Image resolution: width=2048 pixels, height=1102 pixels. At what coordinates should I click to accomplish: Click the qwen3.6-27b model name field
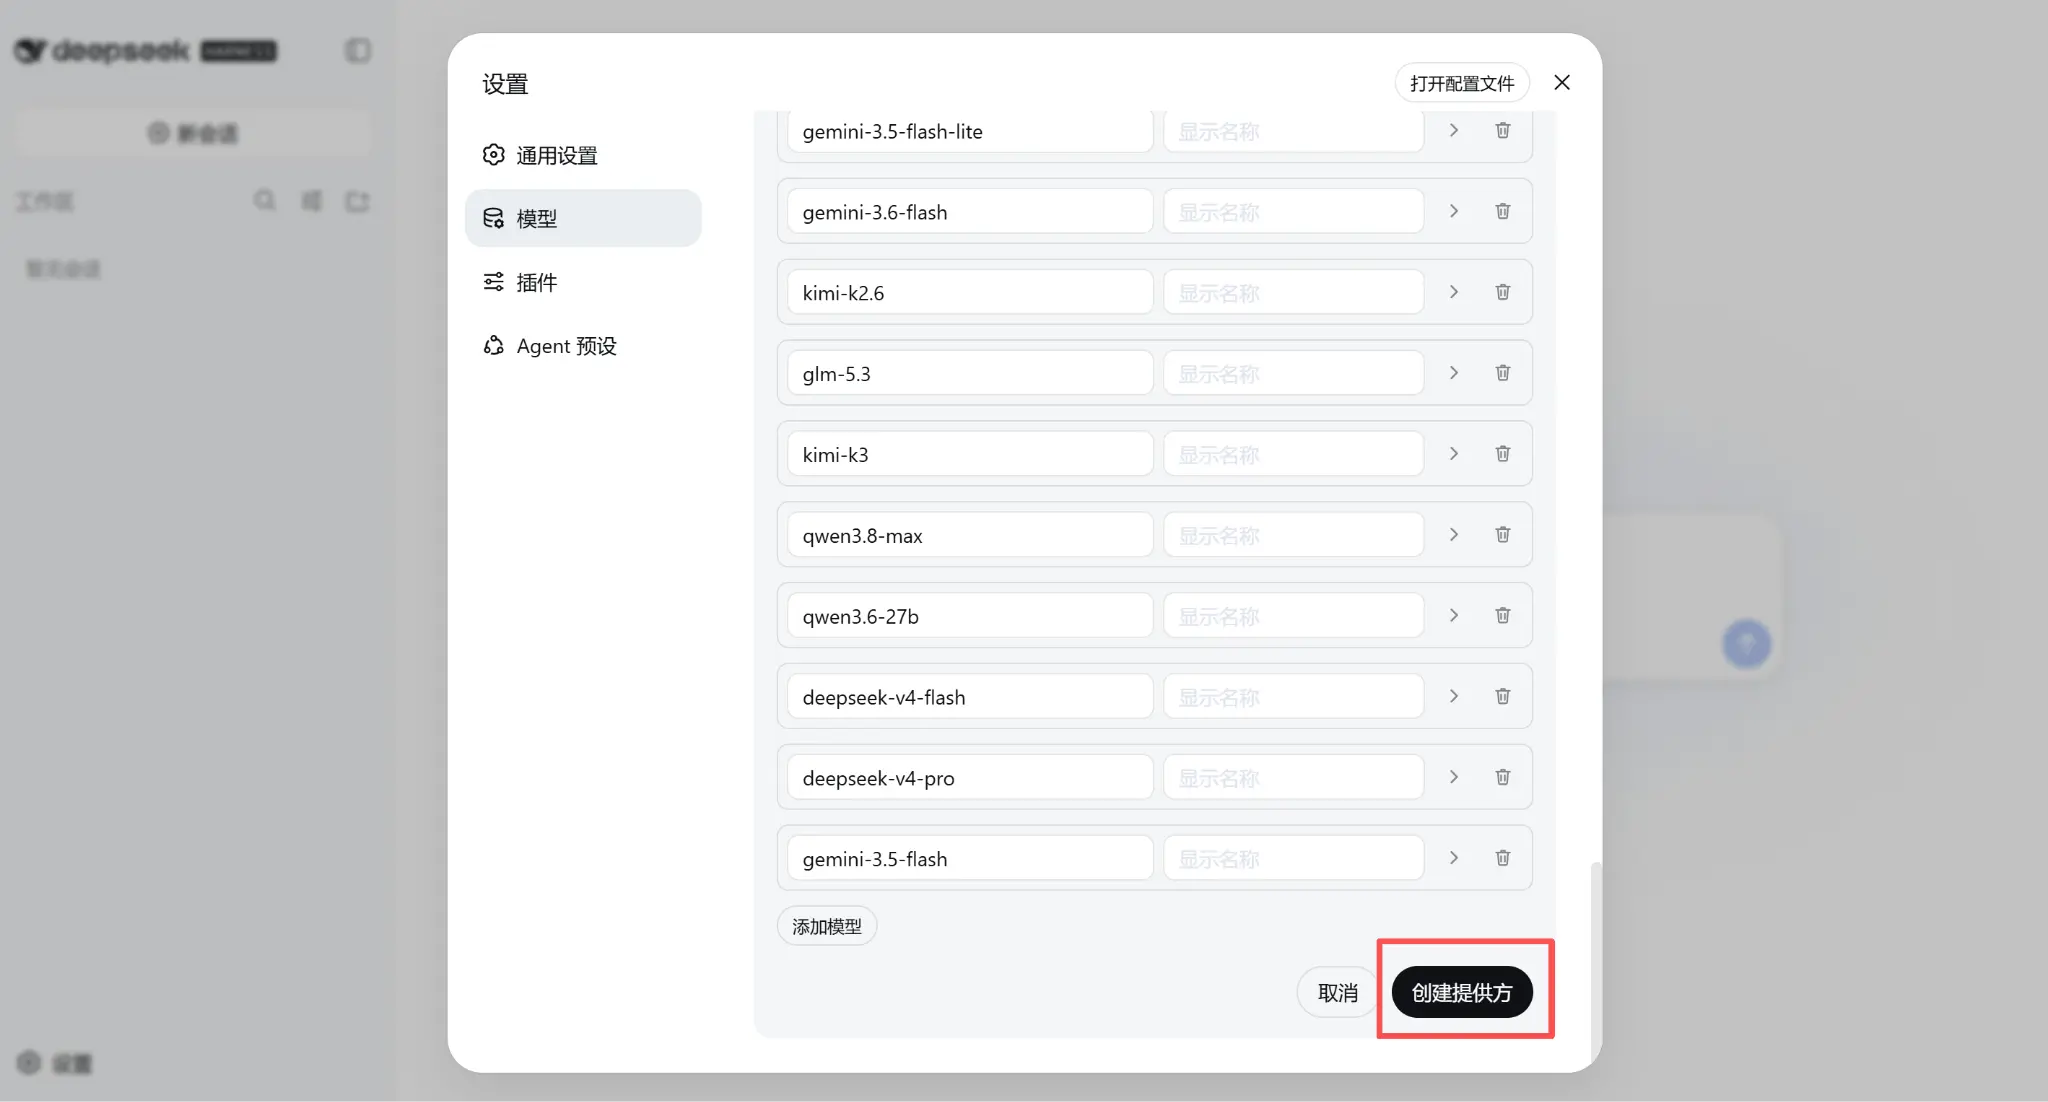pos(970,616)
